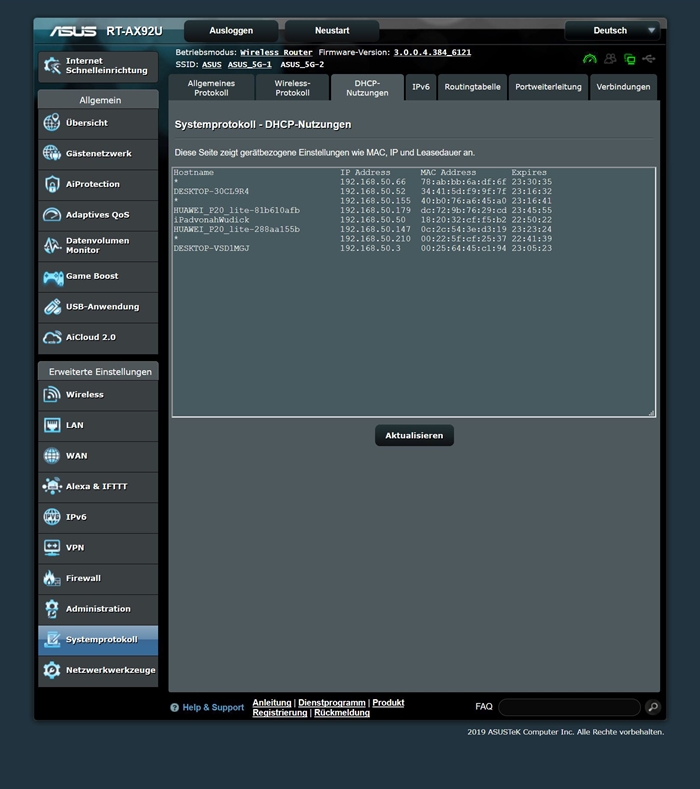
Task: Open the Registrierung link
Action: pyautogui.click(x=280, y=713)
